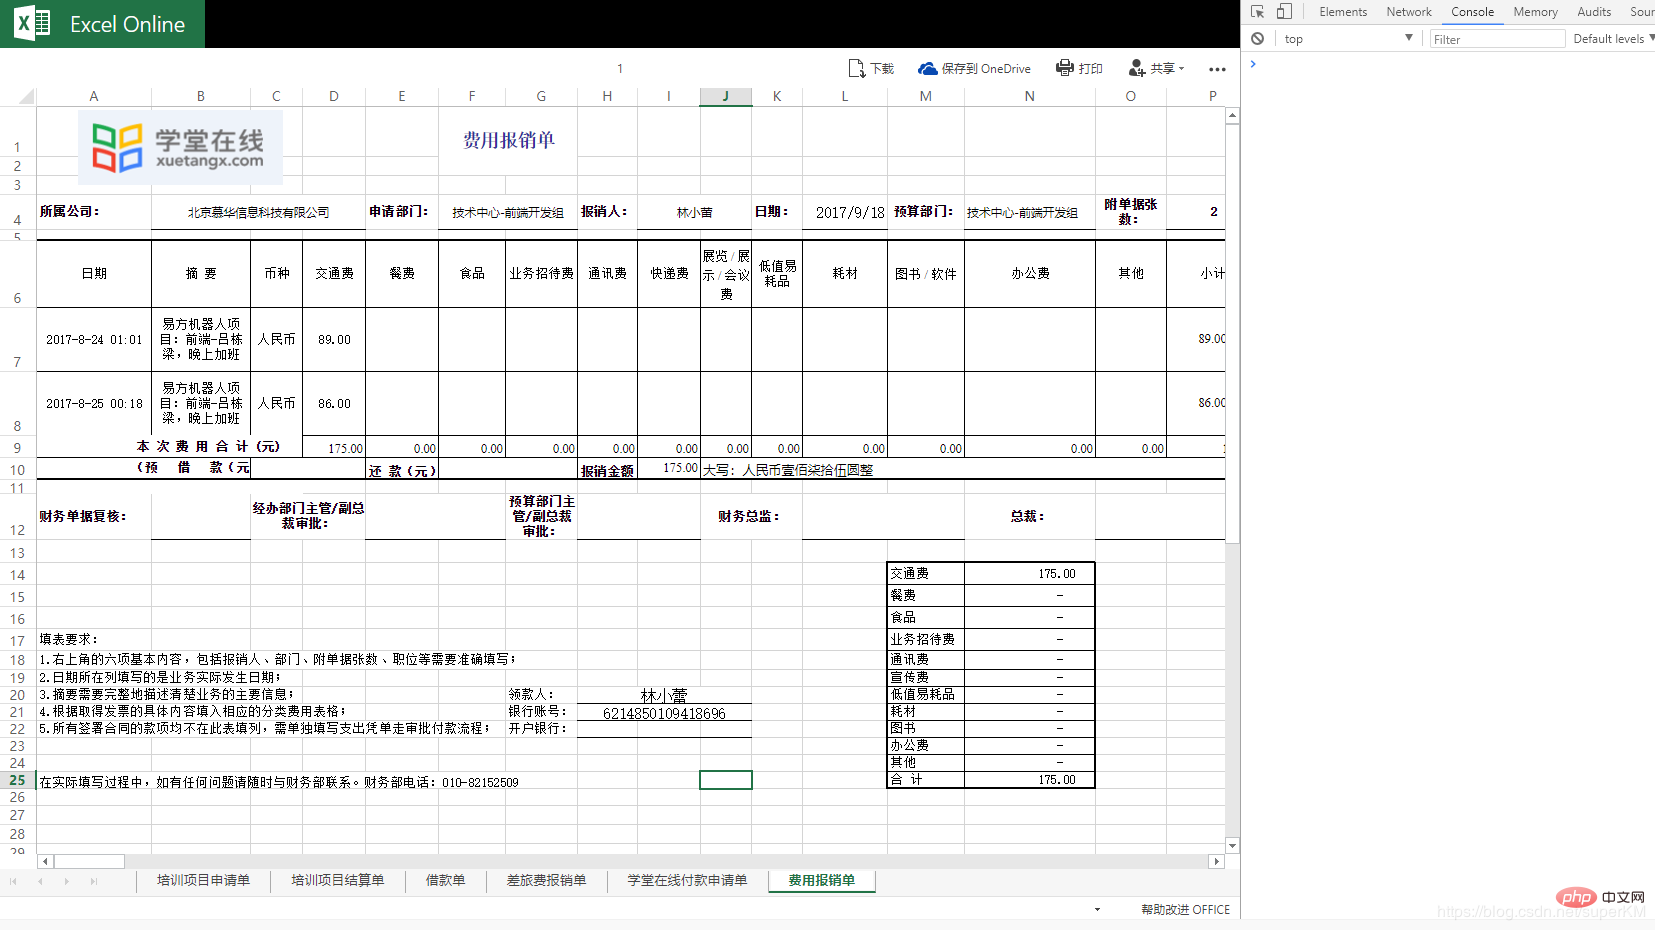
Task: Click cell with date 2017-8-25 00:18
Action: 94,404
